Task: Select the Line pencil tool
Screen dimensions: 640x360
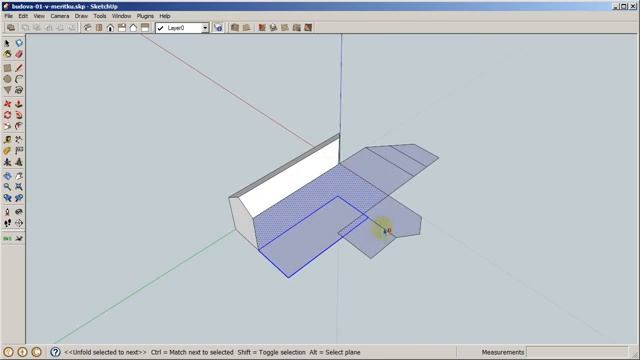Action: tap(19, 68)
